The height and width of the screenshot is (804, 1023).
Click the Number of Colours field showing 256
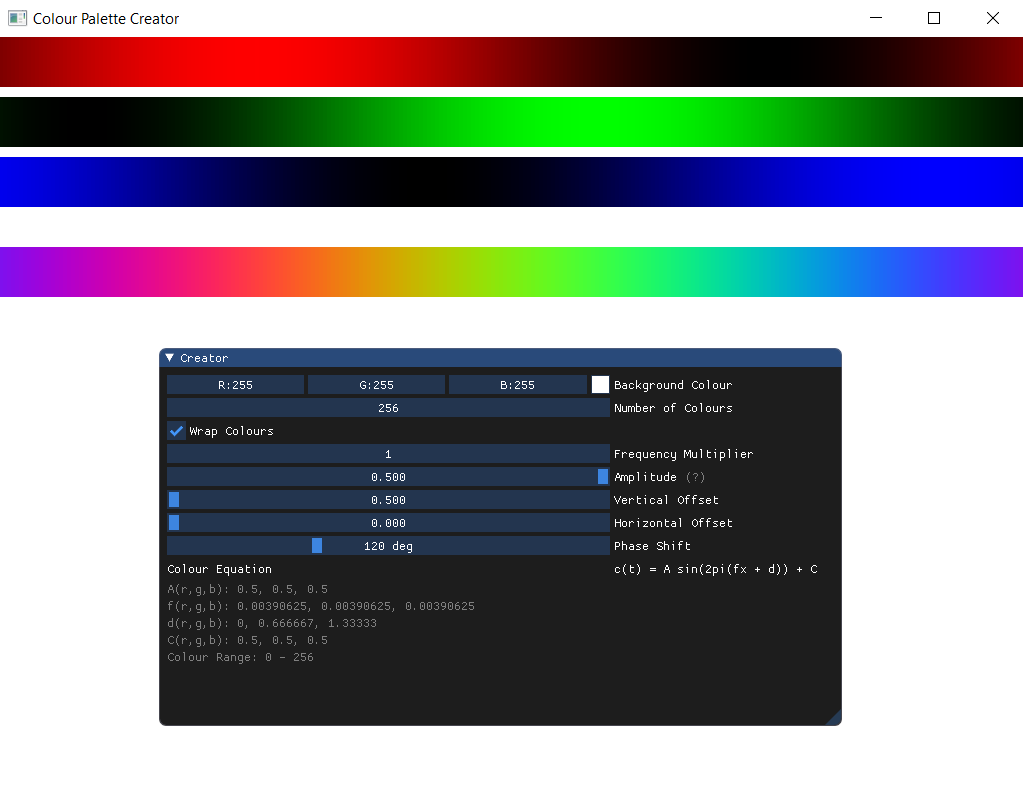(x=388, y=408)
